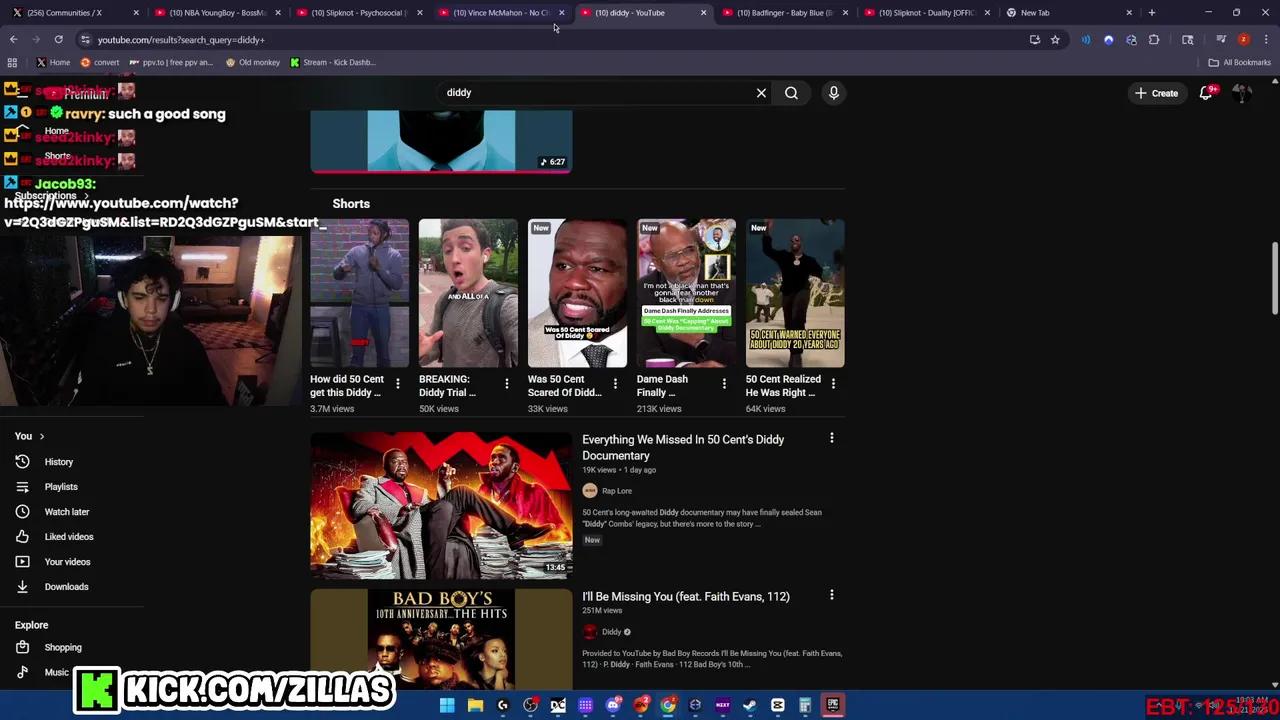
Task: Open Discord from the taskbar
Action: point(613,706)
